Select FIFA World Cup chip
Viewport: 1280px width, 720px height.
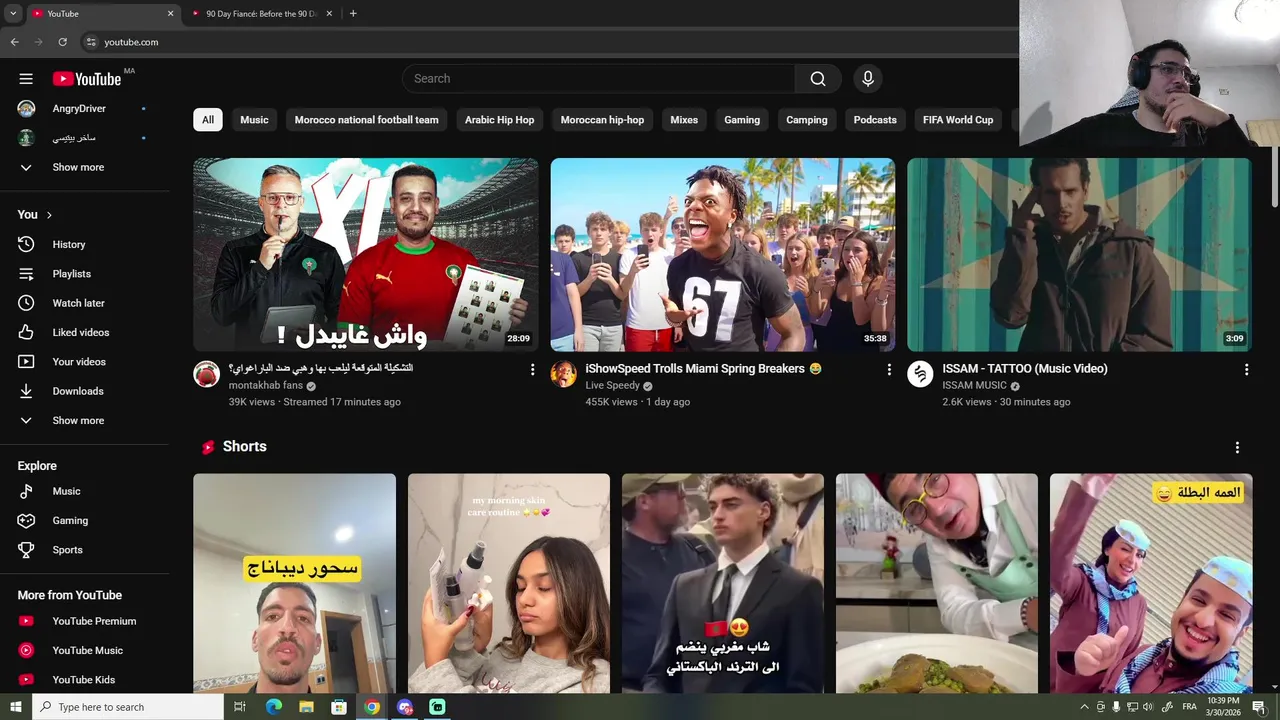click(958, 120)
